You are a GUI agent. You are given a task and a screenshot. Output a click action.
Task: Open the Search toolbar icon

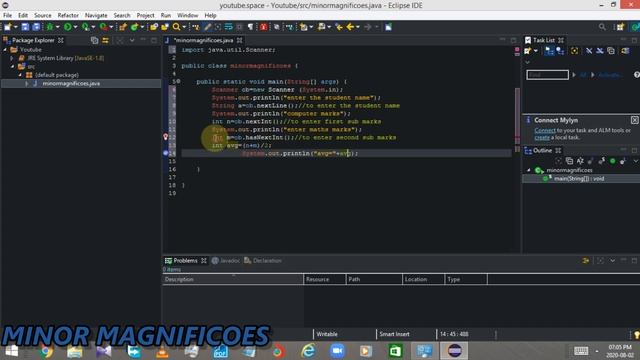(176, 27)
